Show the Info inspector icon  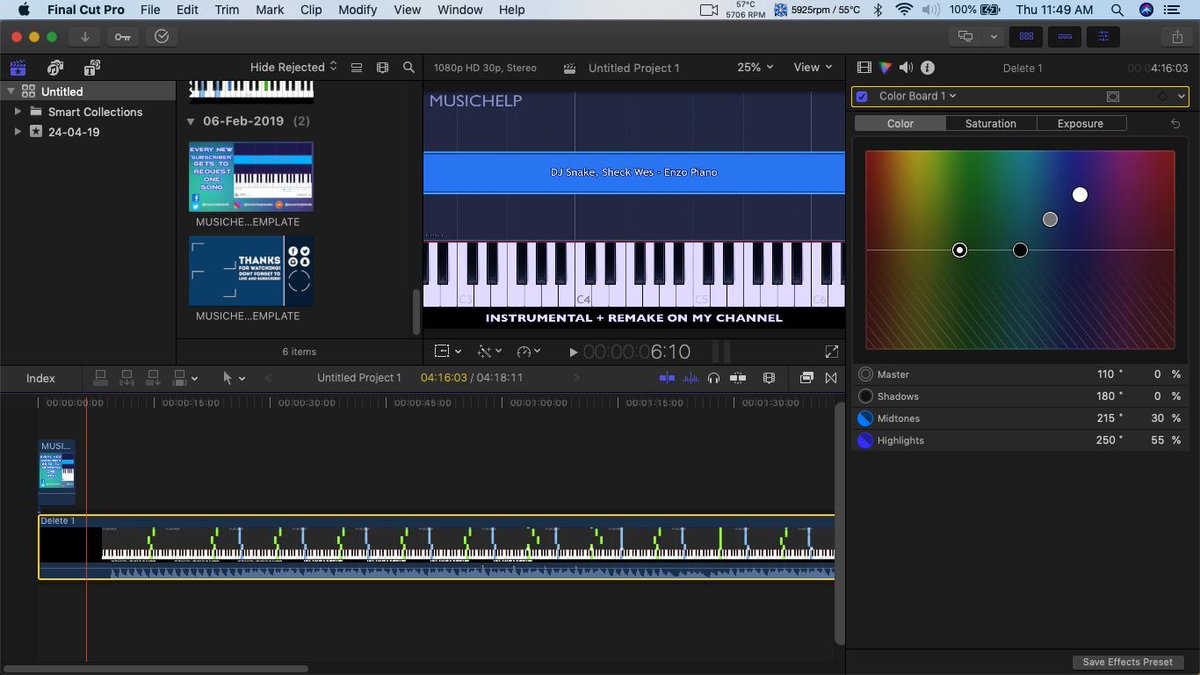(927, 67)
